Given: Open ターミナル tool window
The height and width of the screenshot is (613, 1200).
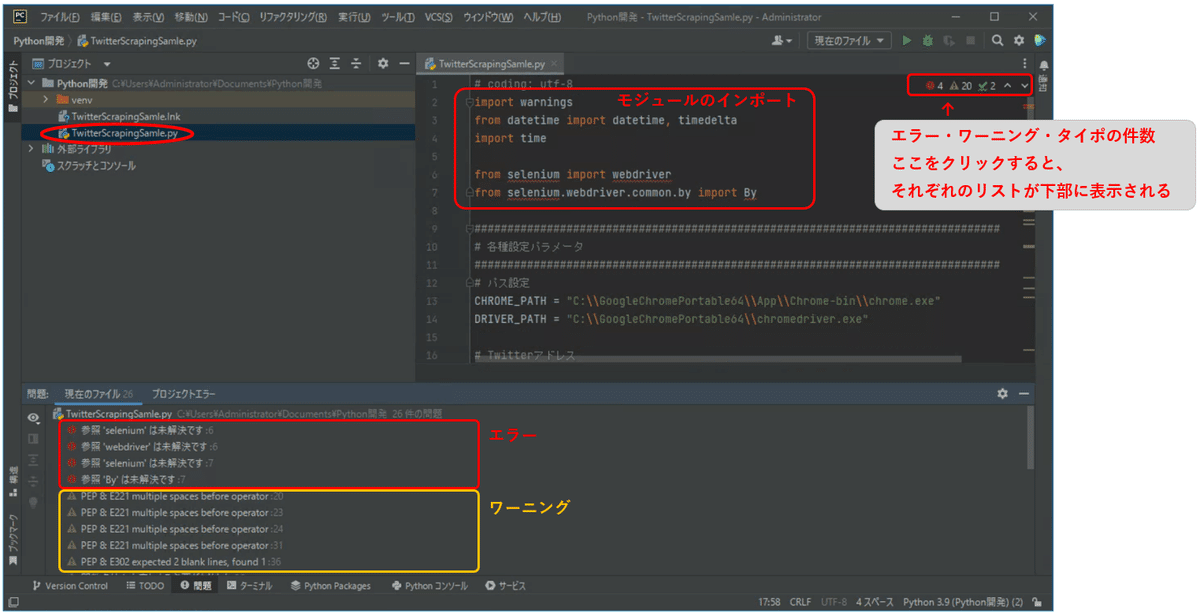Looking at the screenshot, I should point(249,586).
